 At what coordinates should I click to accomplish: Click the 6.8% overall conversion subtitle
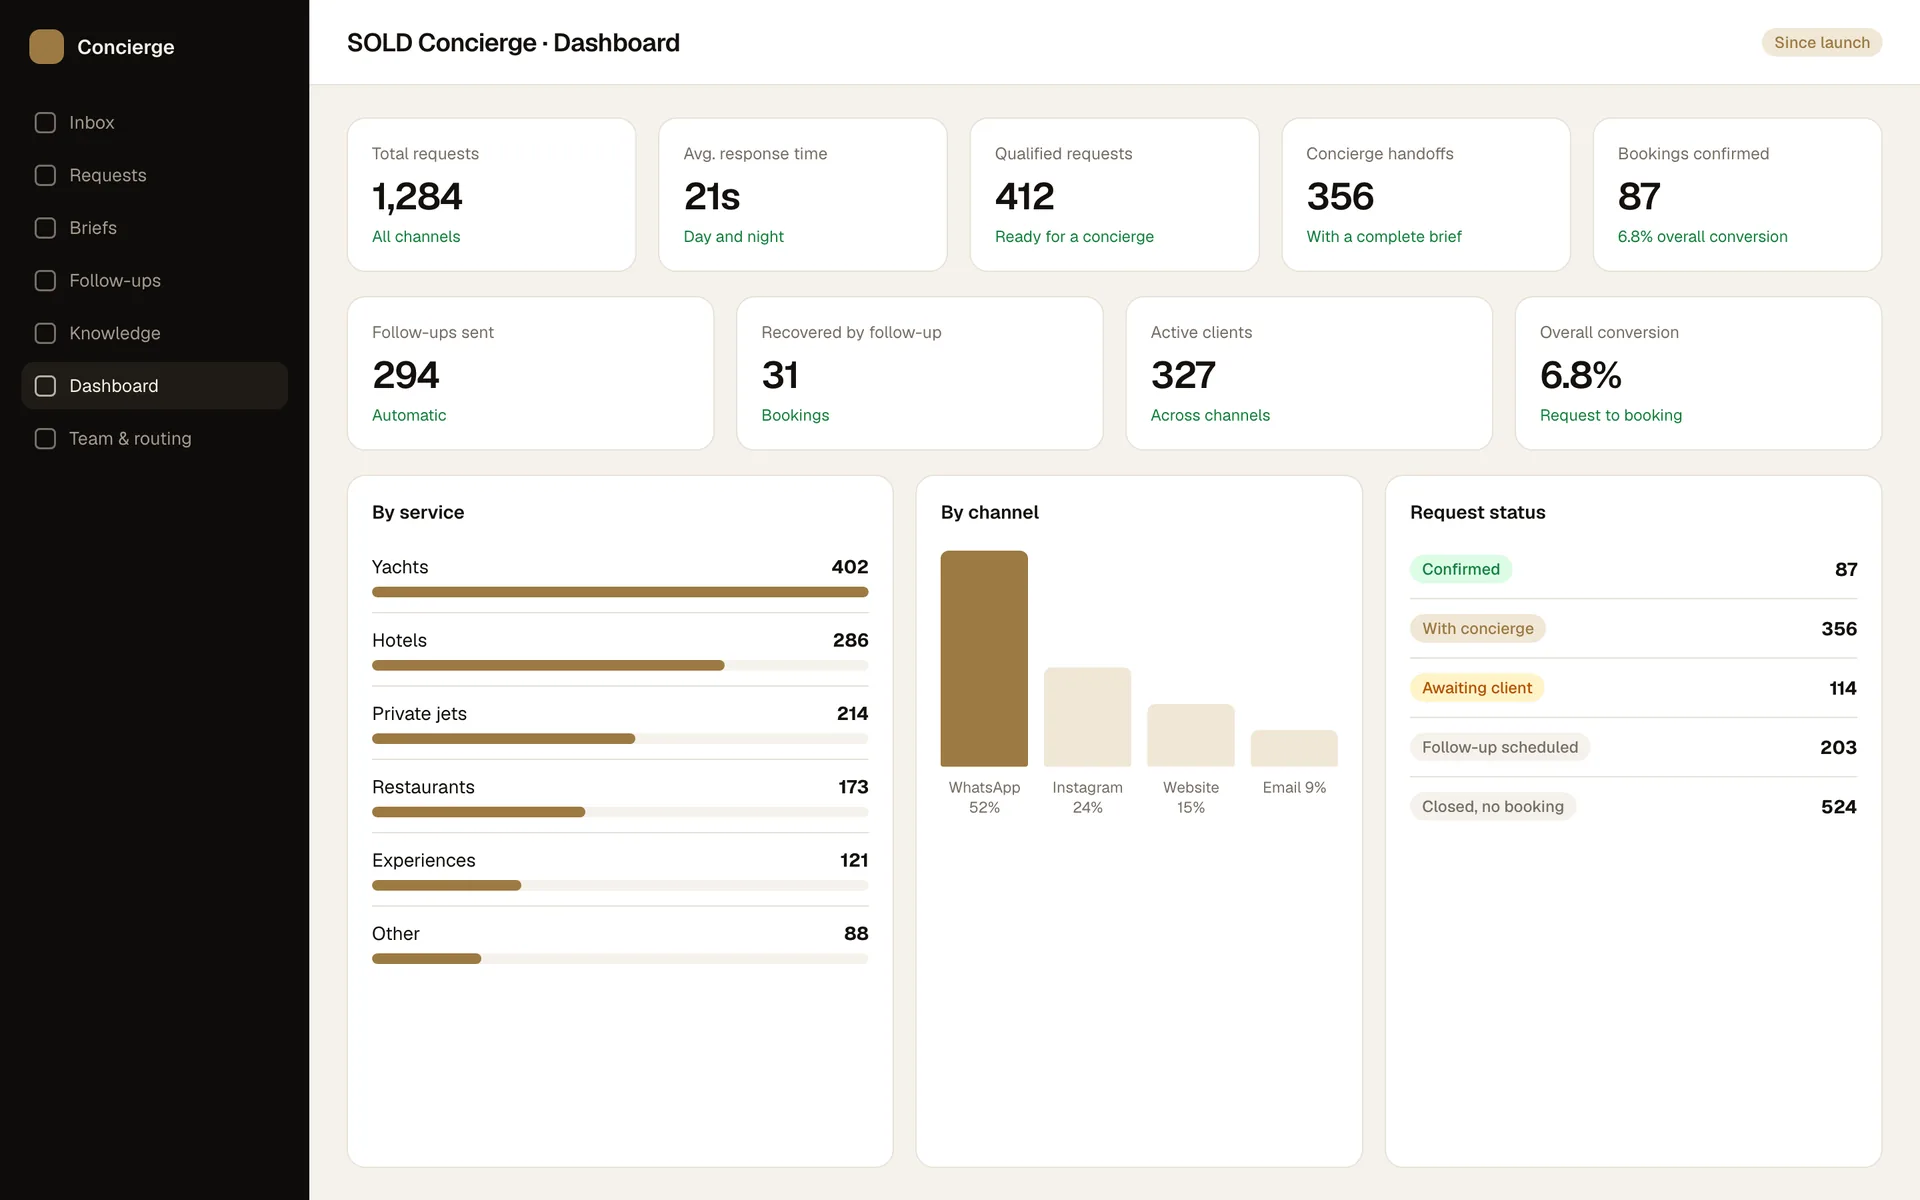pyautogui.click(x=1702, y=236)
